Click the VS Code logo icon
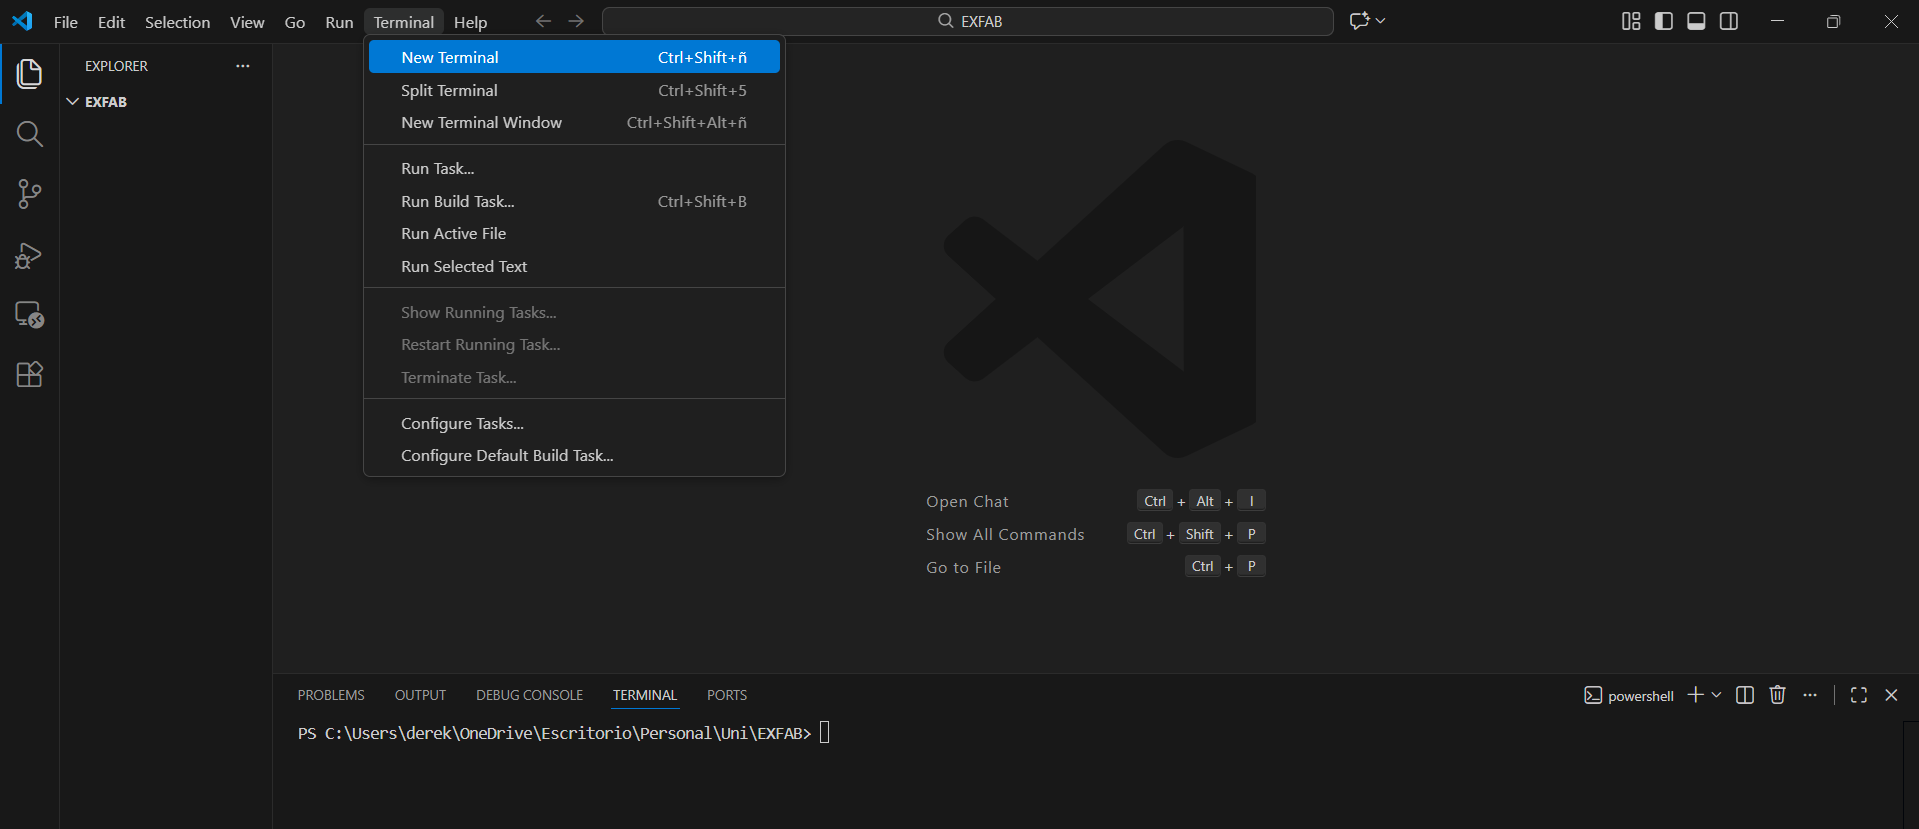The image size is (1919, 829). 22,21
